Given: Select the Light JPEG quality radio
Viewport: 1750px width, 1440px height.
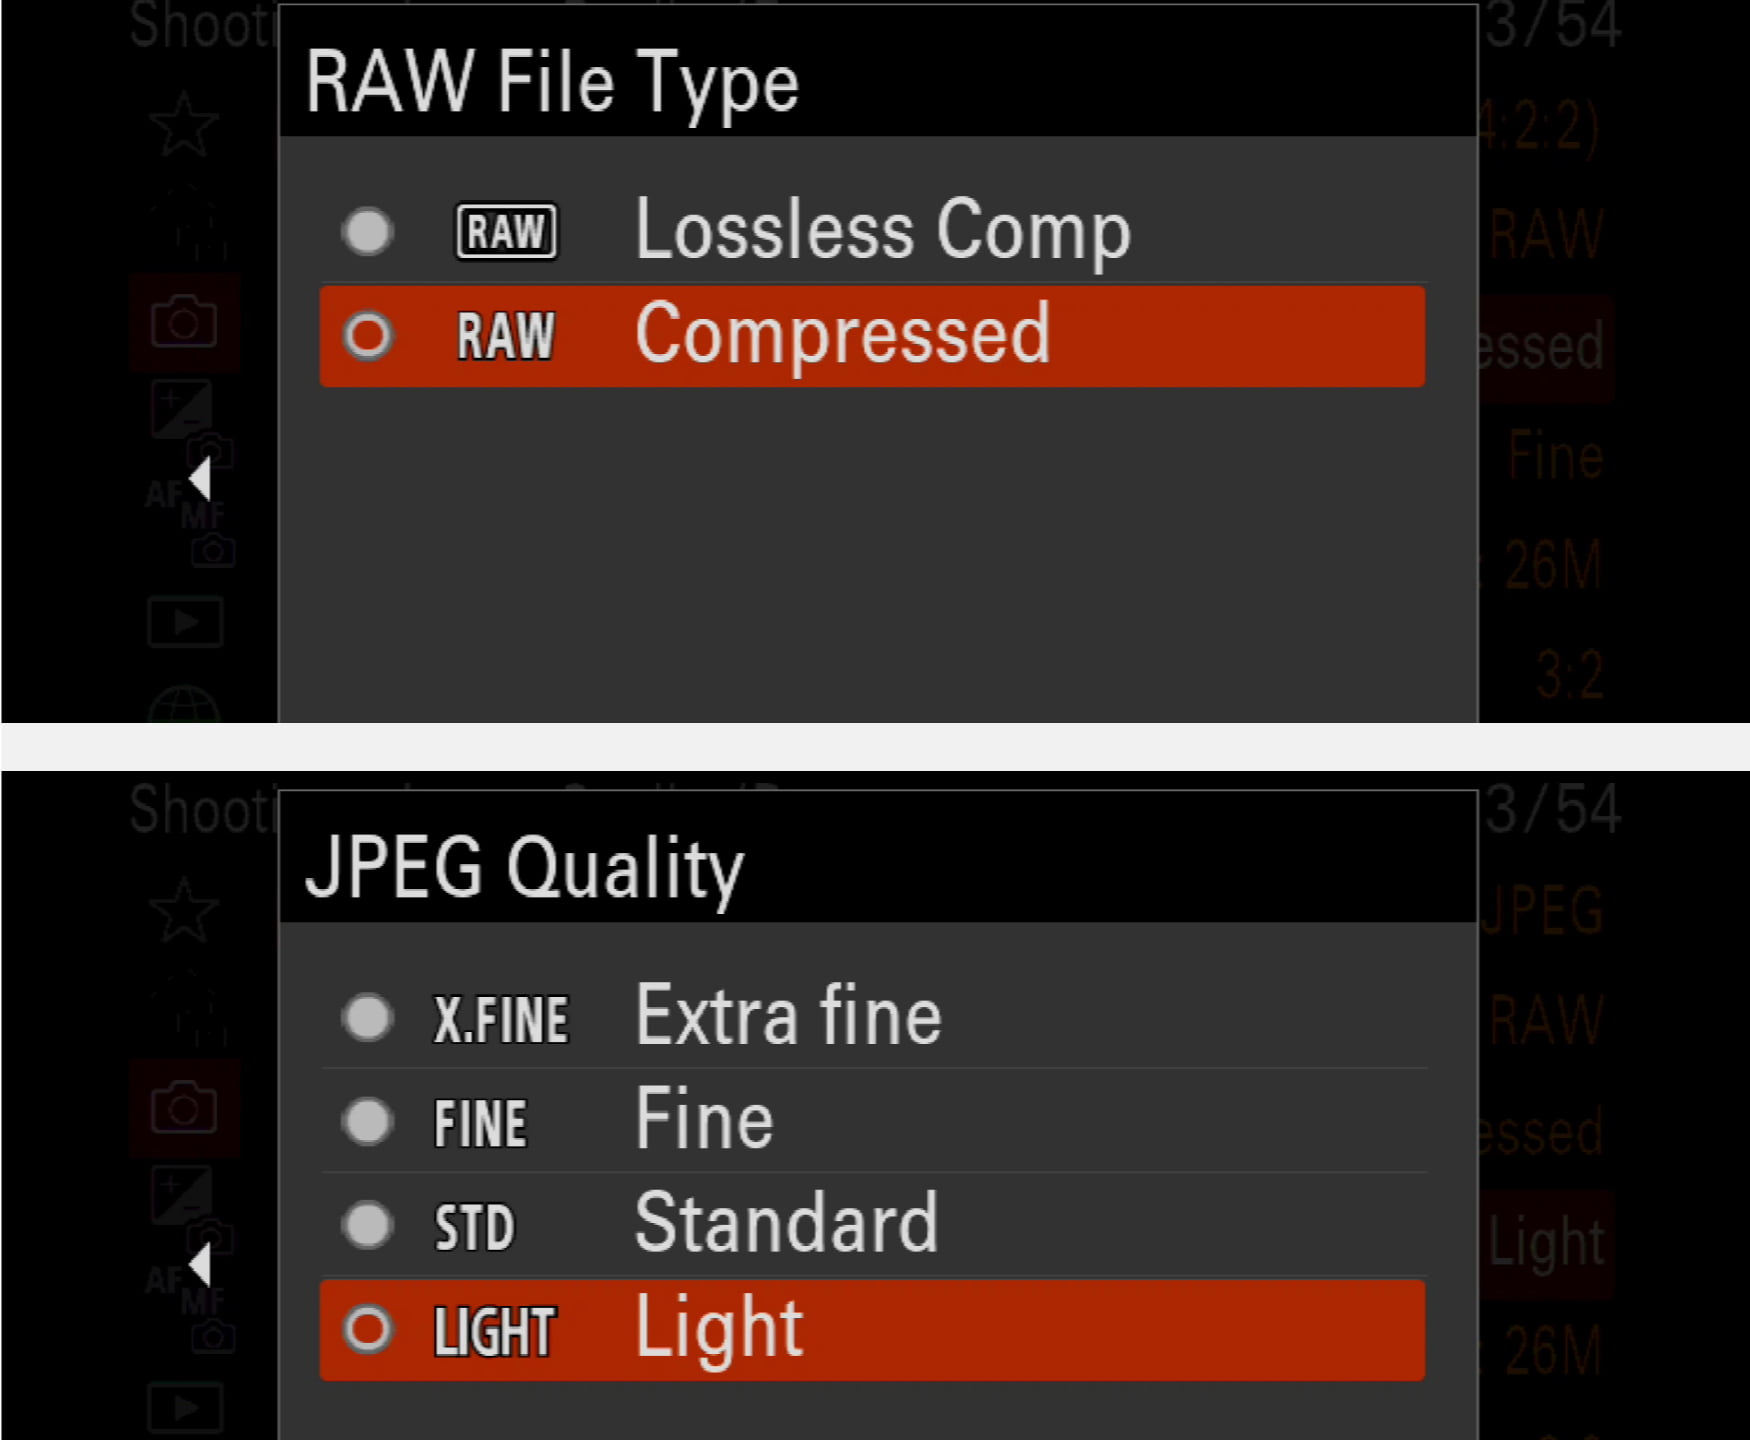Looking at the screenshot, I should (367, 1329).
